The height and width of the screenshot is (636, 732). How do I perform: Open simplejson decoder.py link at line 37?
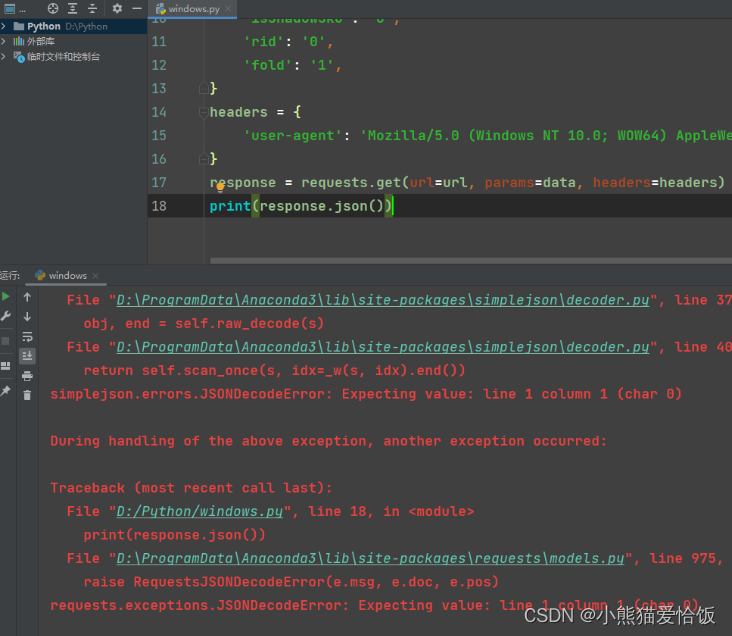(x=383, y=300)
